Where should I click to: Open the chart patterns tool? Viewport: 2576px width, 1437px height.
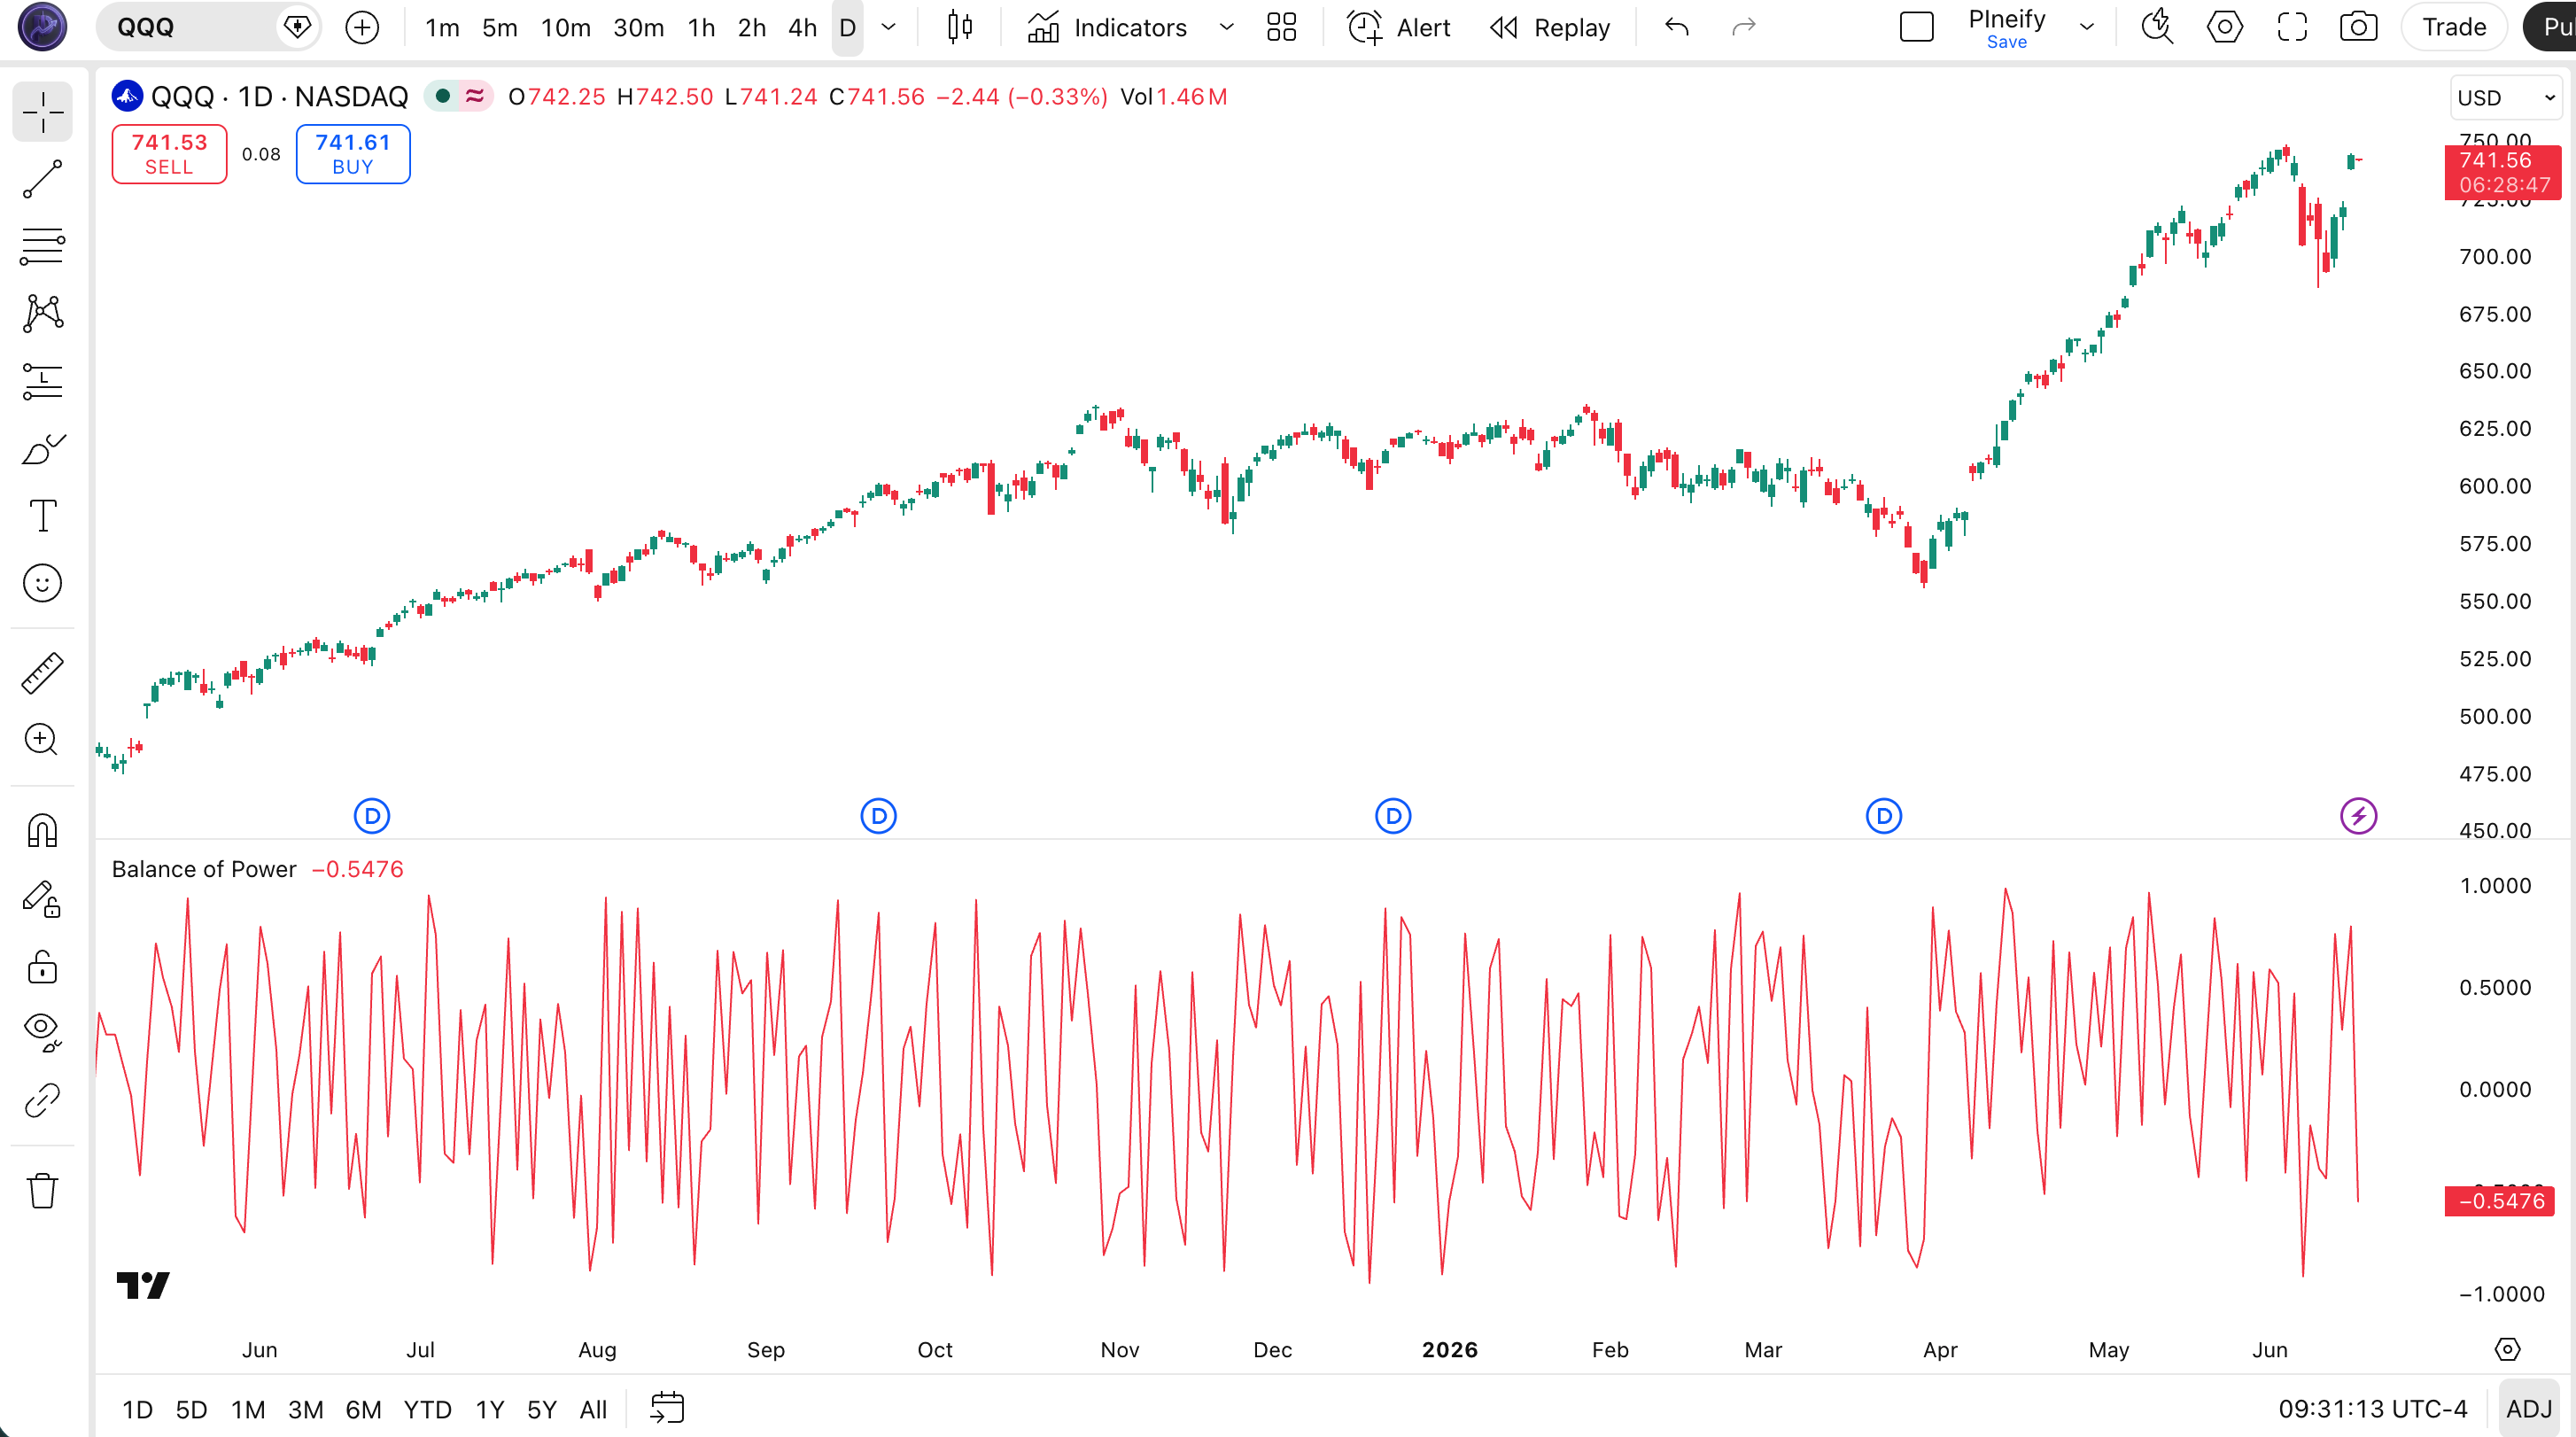point(42,313)
